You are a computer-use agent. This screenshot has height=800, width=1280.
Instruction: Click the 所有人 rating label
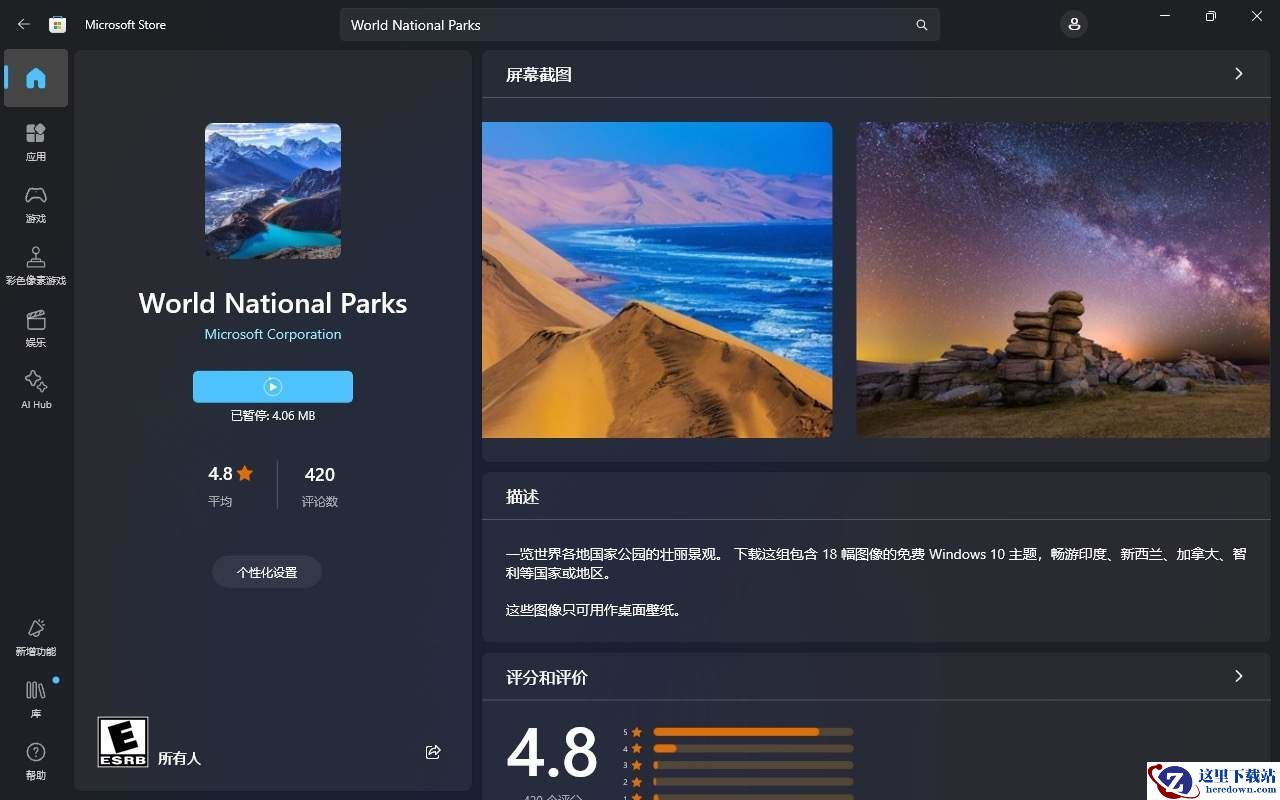[180, 758]
